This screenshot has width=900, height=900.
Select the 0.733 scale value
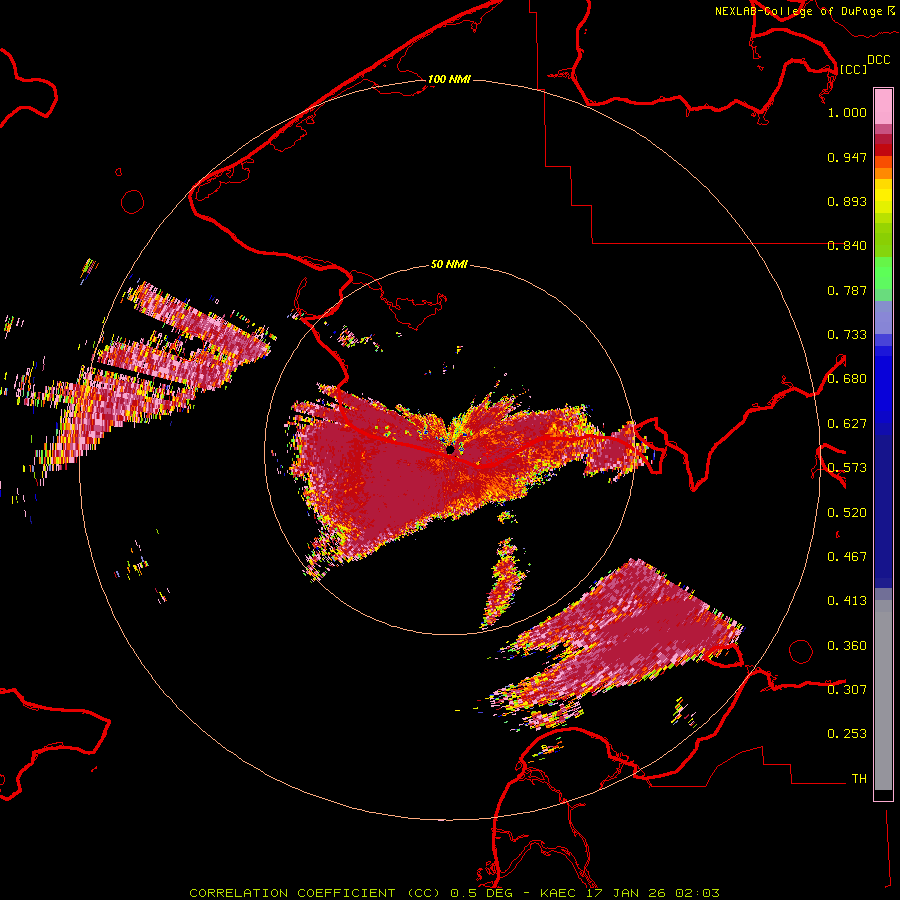tap(847, 335)
